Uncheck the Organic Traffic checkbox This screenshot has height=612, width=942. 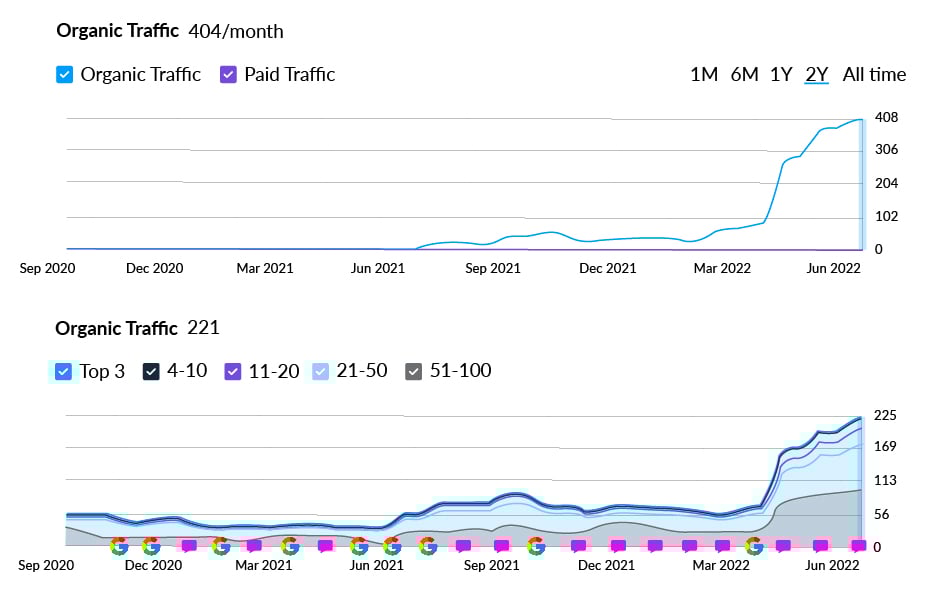65,74
